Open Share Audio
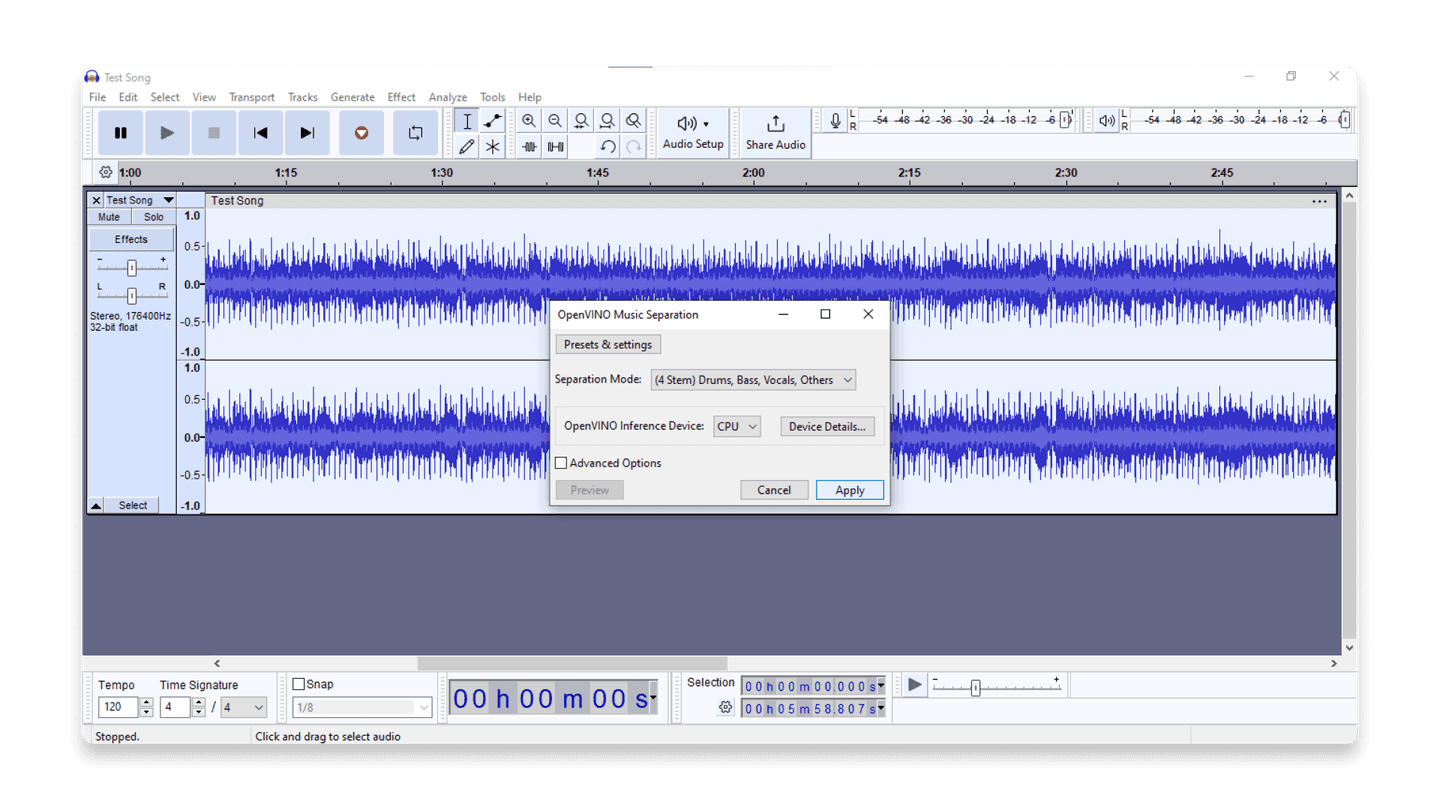This screenshot has width=1440, height=810. point(775,132)
